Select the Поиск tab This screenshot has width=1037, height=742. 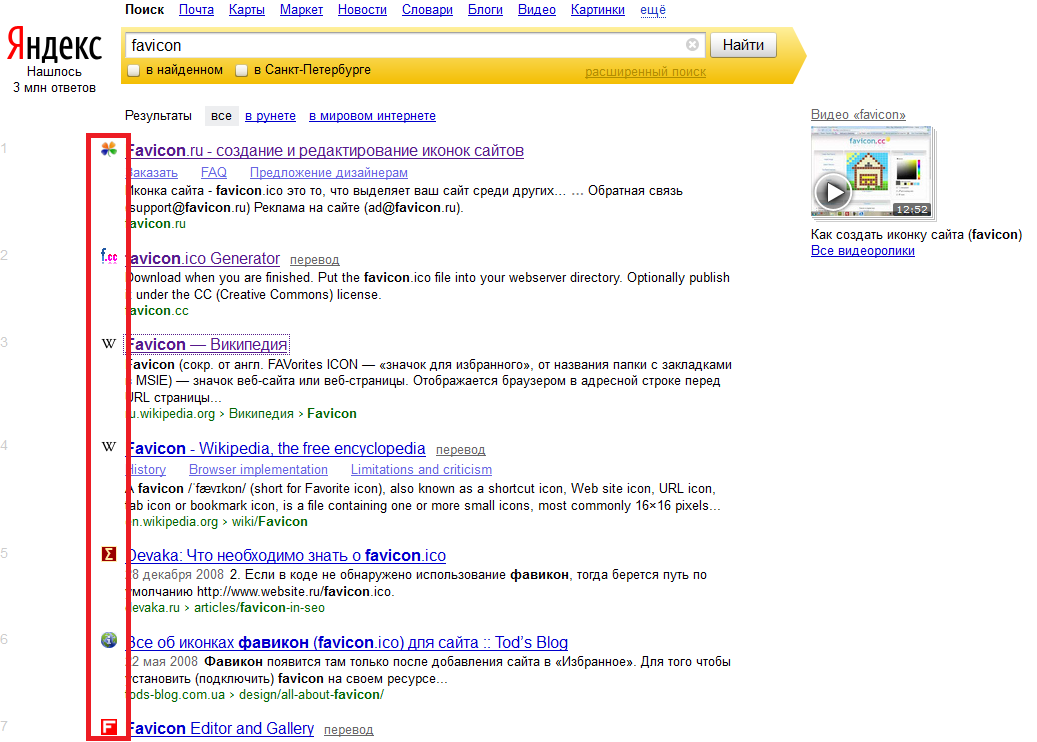(x=144, y=10)
